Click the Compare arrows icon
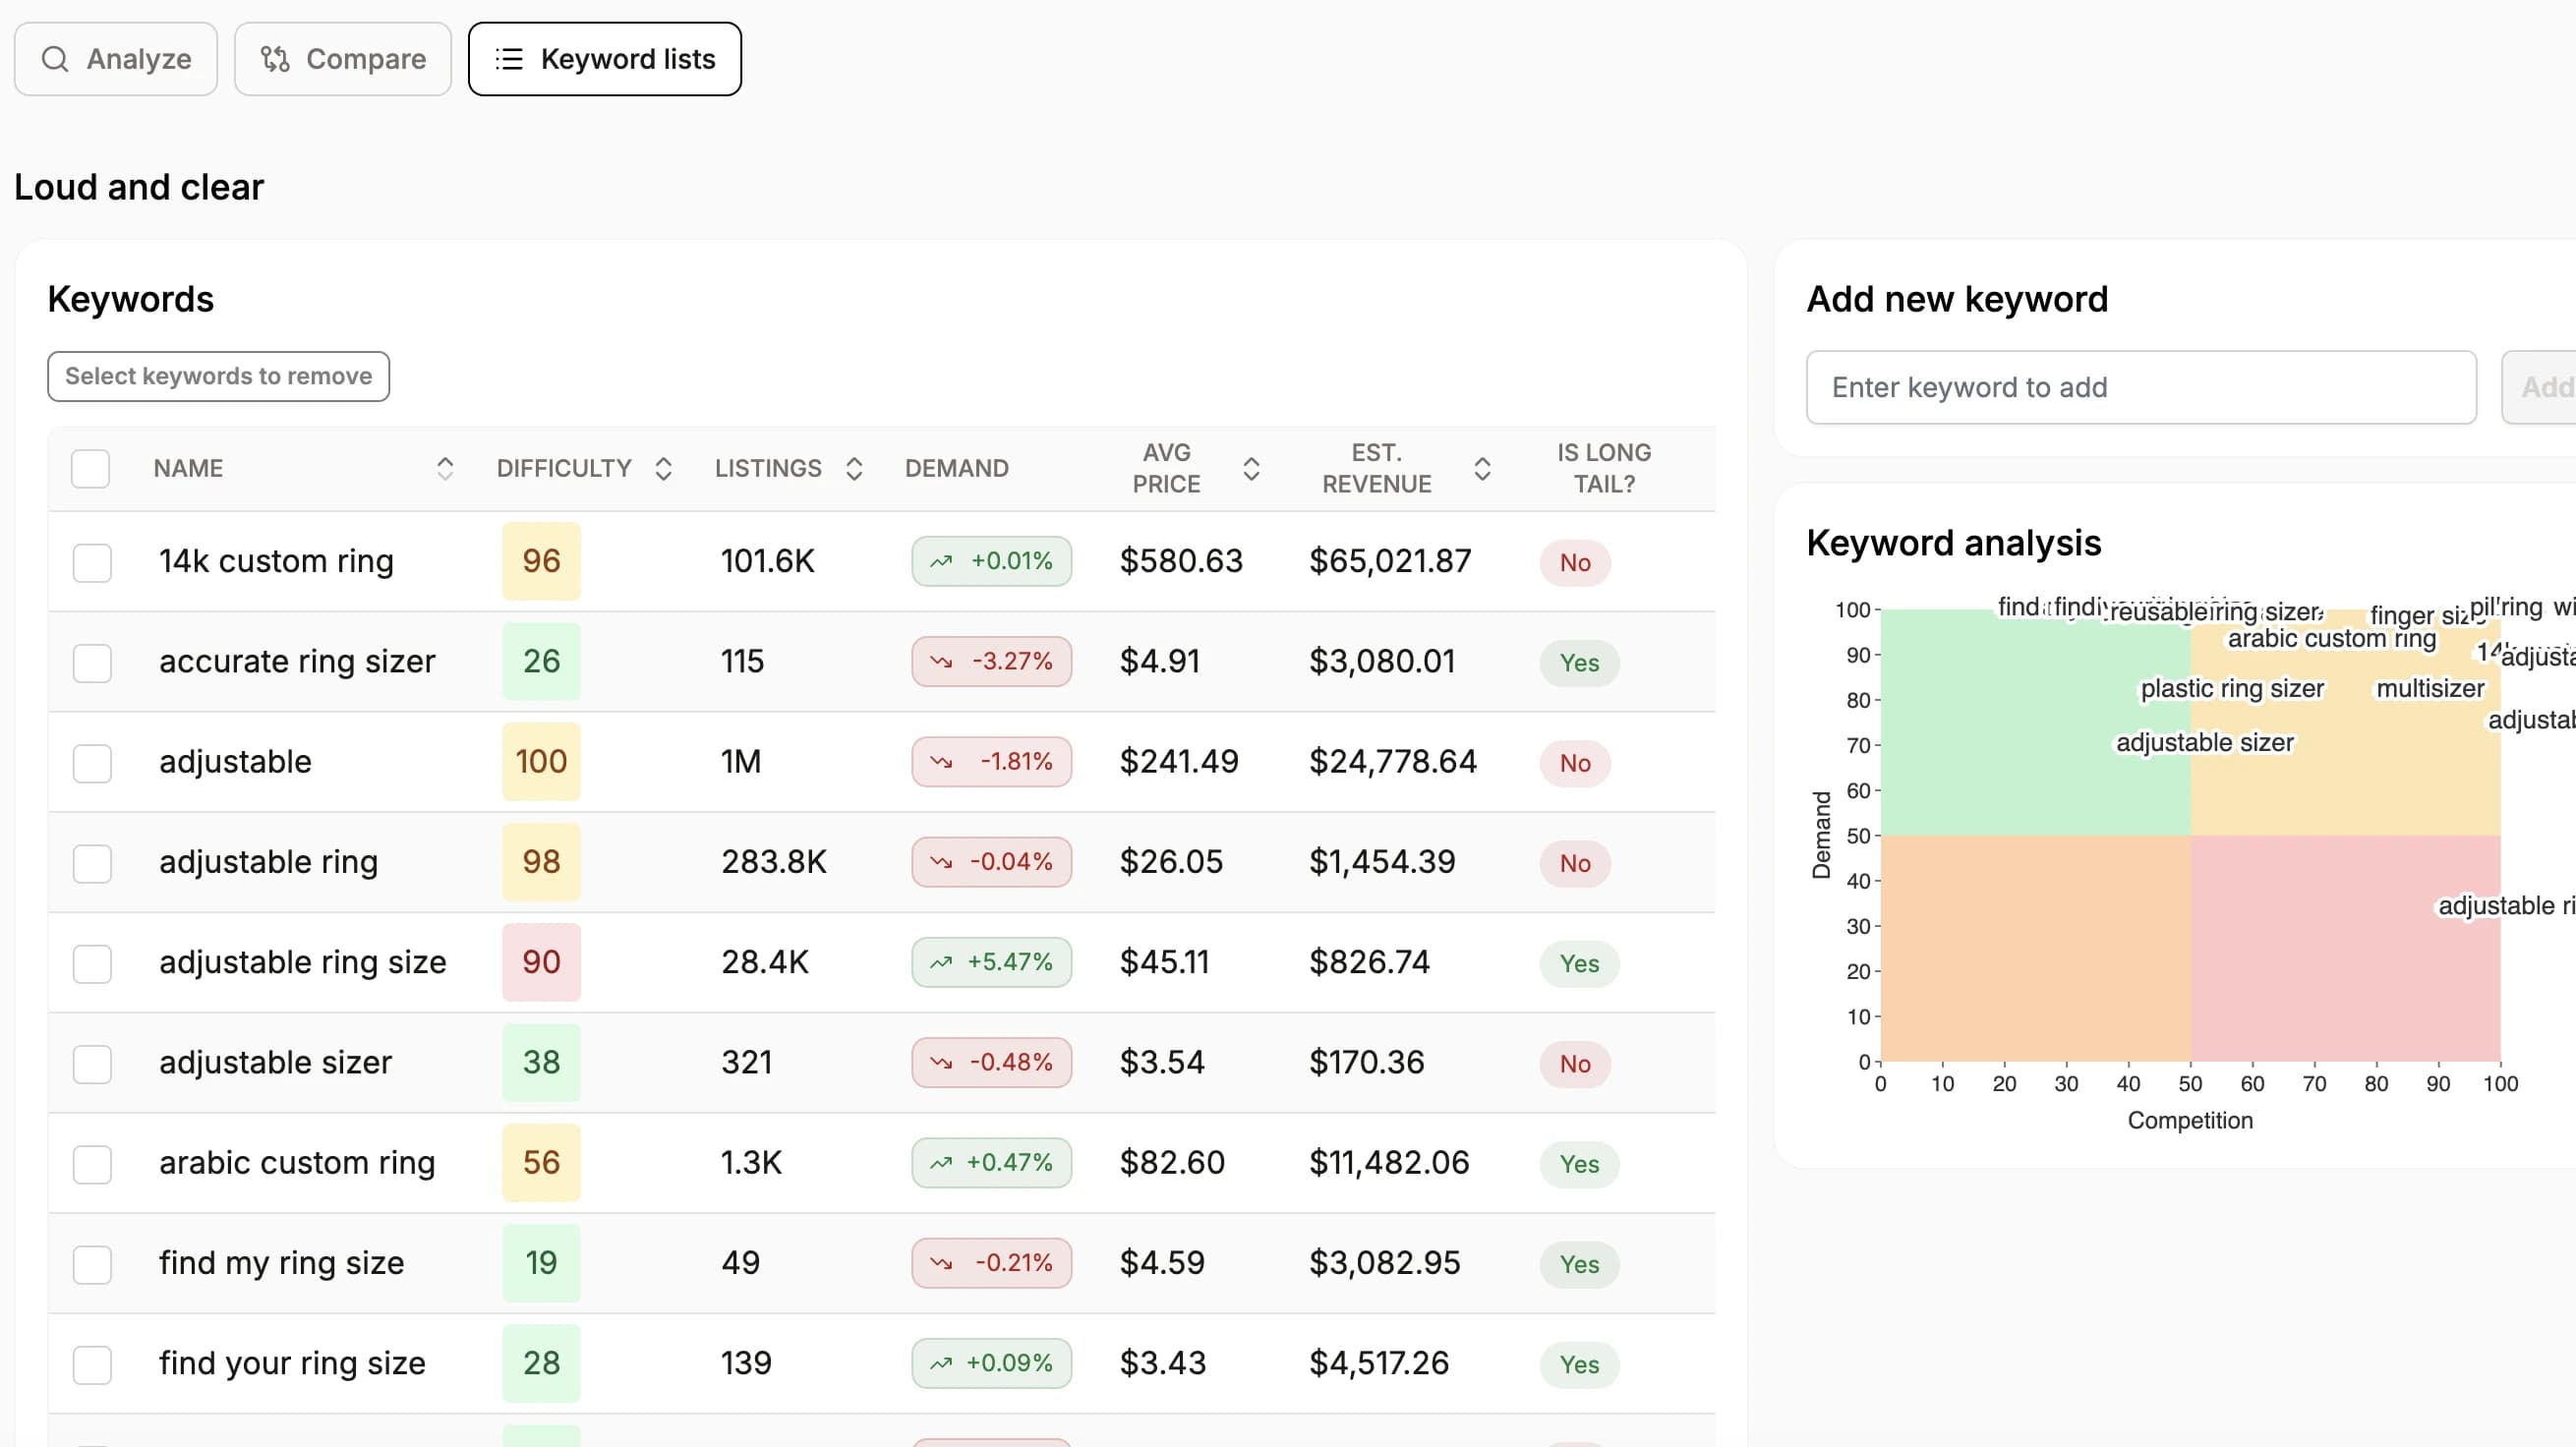 [x=275, y=59]
